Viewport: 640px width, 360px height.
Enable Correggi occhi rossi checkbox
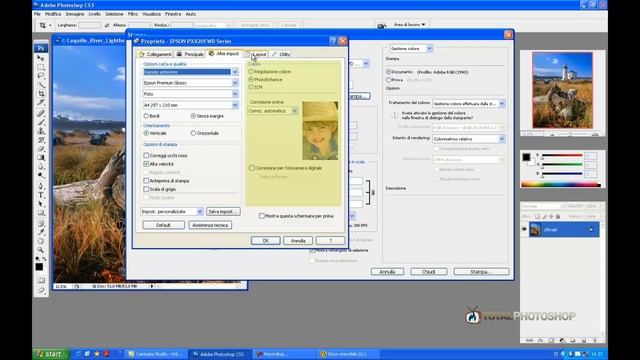point(146,156)
